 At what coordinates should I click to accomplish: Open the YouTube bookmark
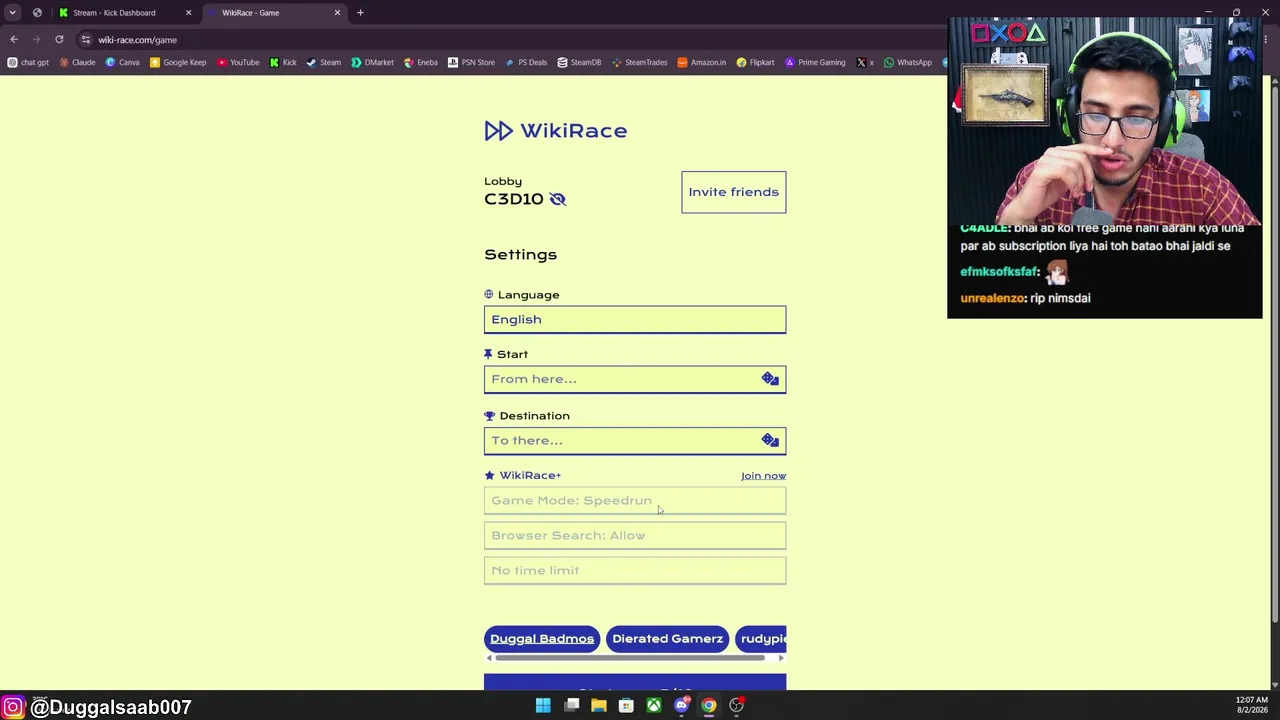coord(237,62)
